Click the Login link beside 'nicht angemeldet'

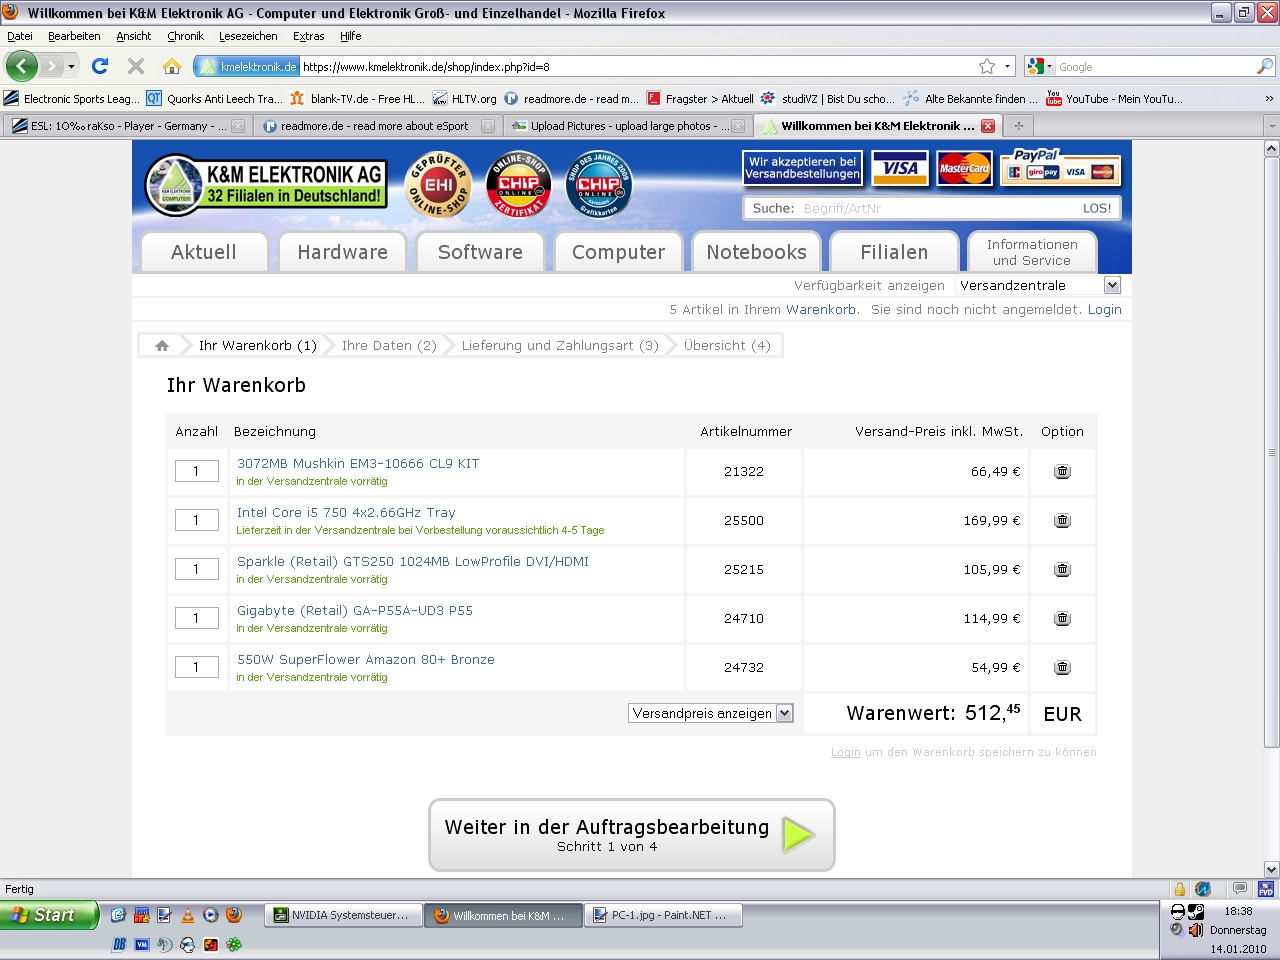(1105, 310)
